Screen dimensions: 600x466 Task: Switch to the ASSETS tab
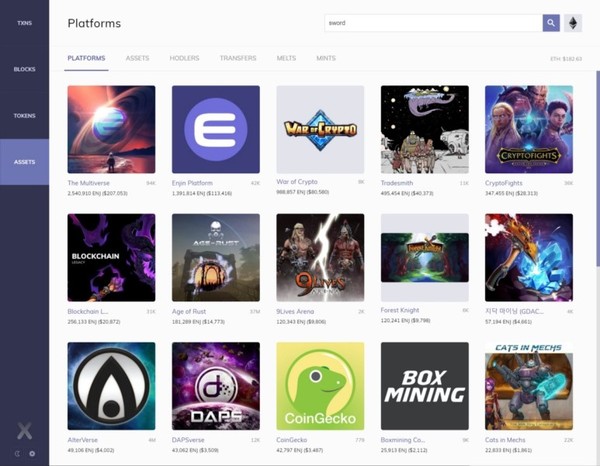(x=137, y=58)
